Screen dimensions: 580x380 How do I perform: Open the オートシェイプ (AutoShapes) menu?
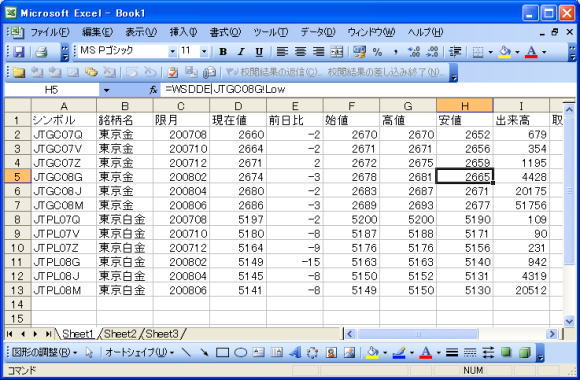[x=140, y=353]
